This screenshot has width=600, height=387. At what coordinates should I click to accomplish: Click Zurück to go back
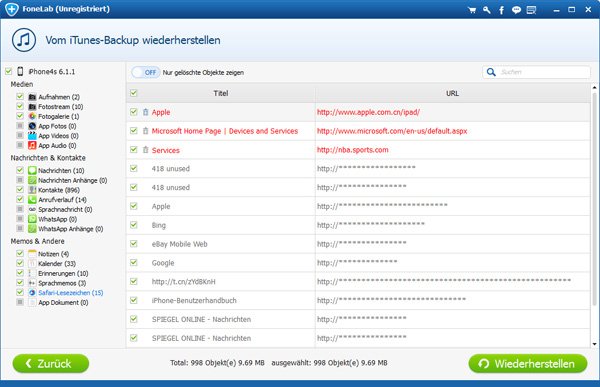pyautogui.click(x=51, y=363)
